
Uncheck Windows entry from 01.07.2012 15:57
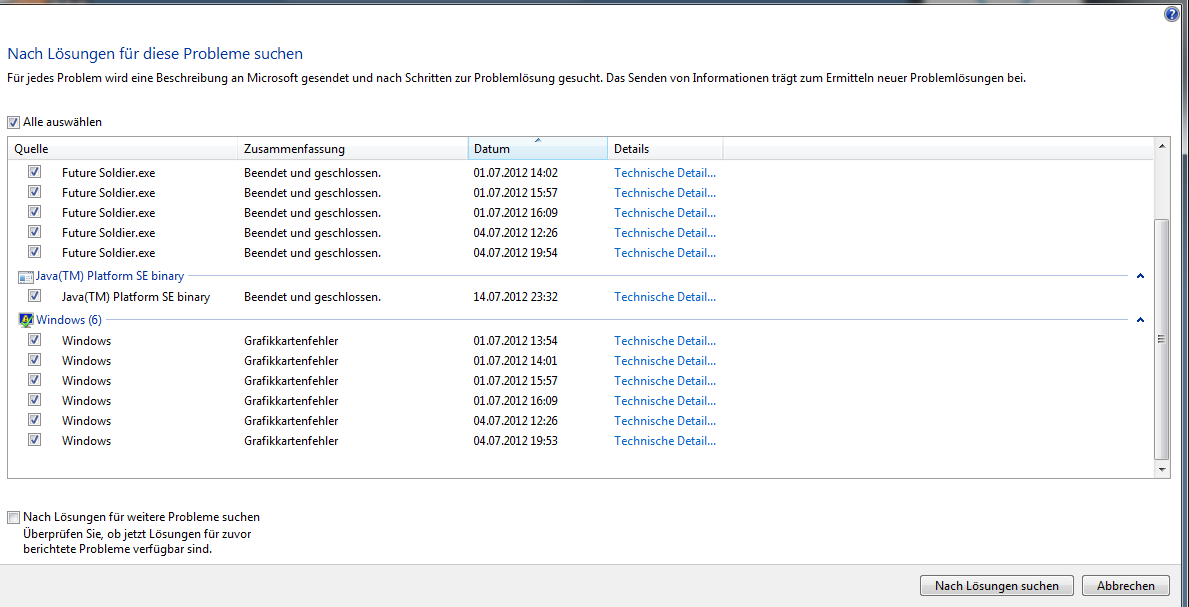point(34,379)
